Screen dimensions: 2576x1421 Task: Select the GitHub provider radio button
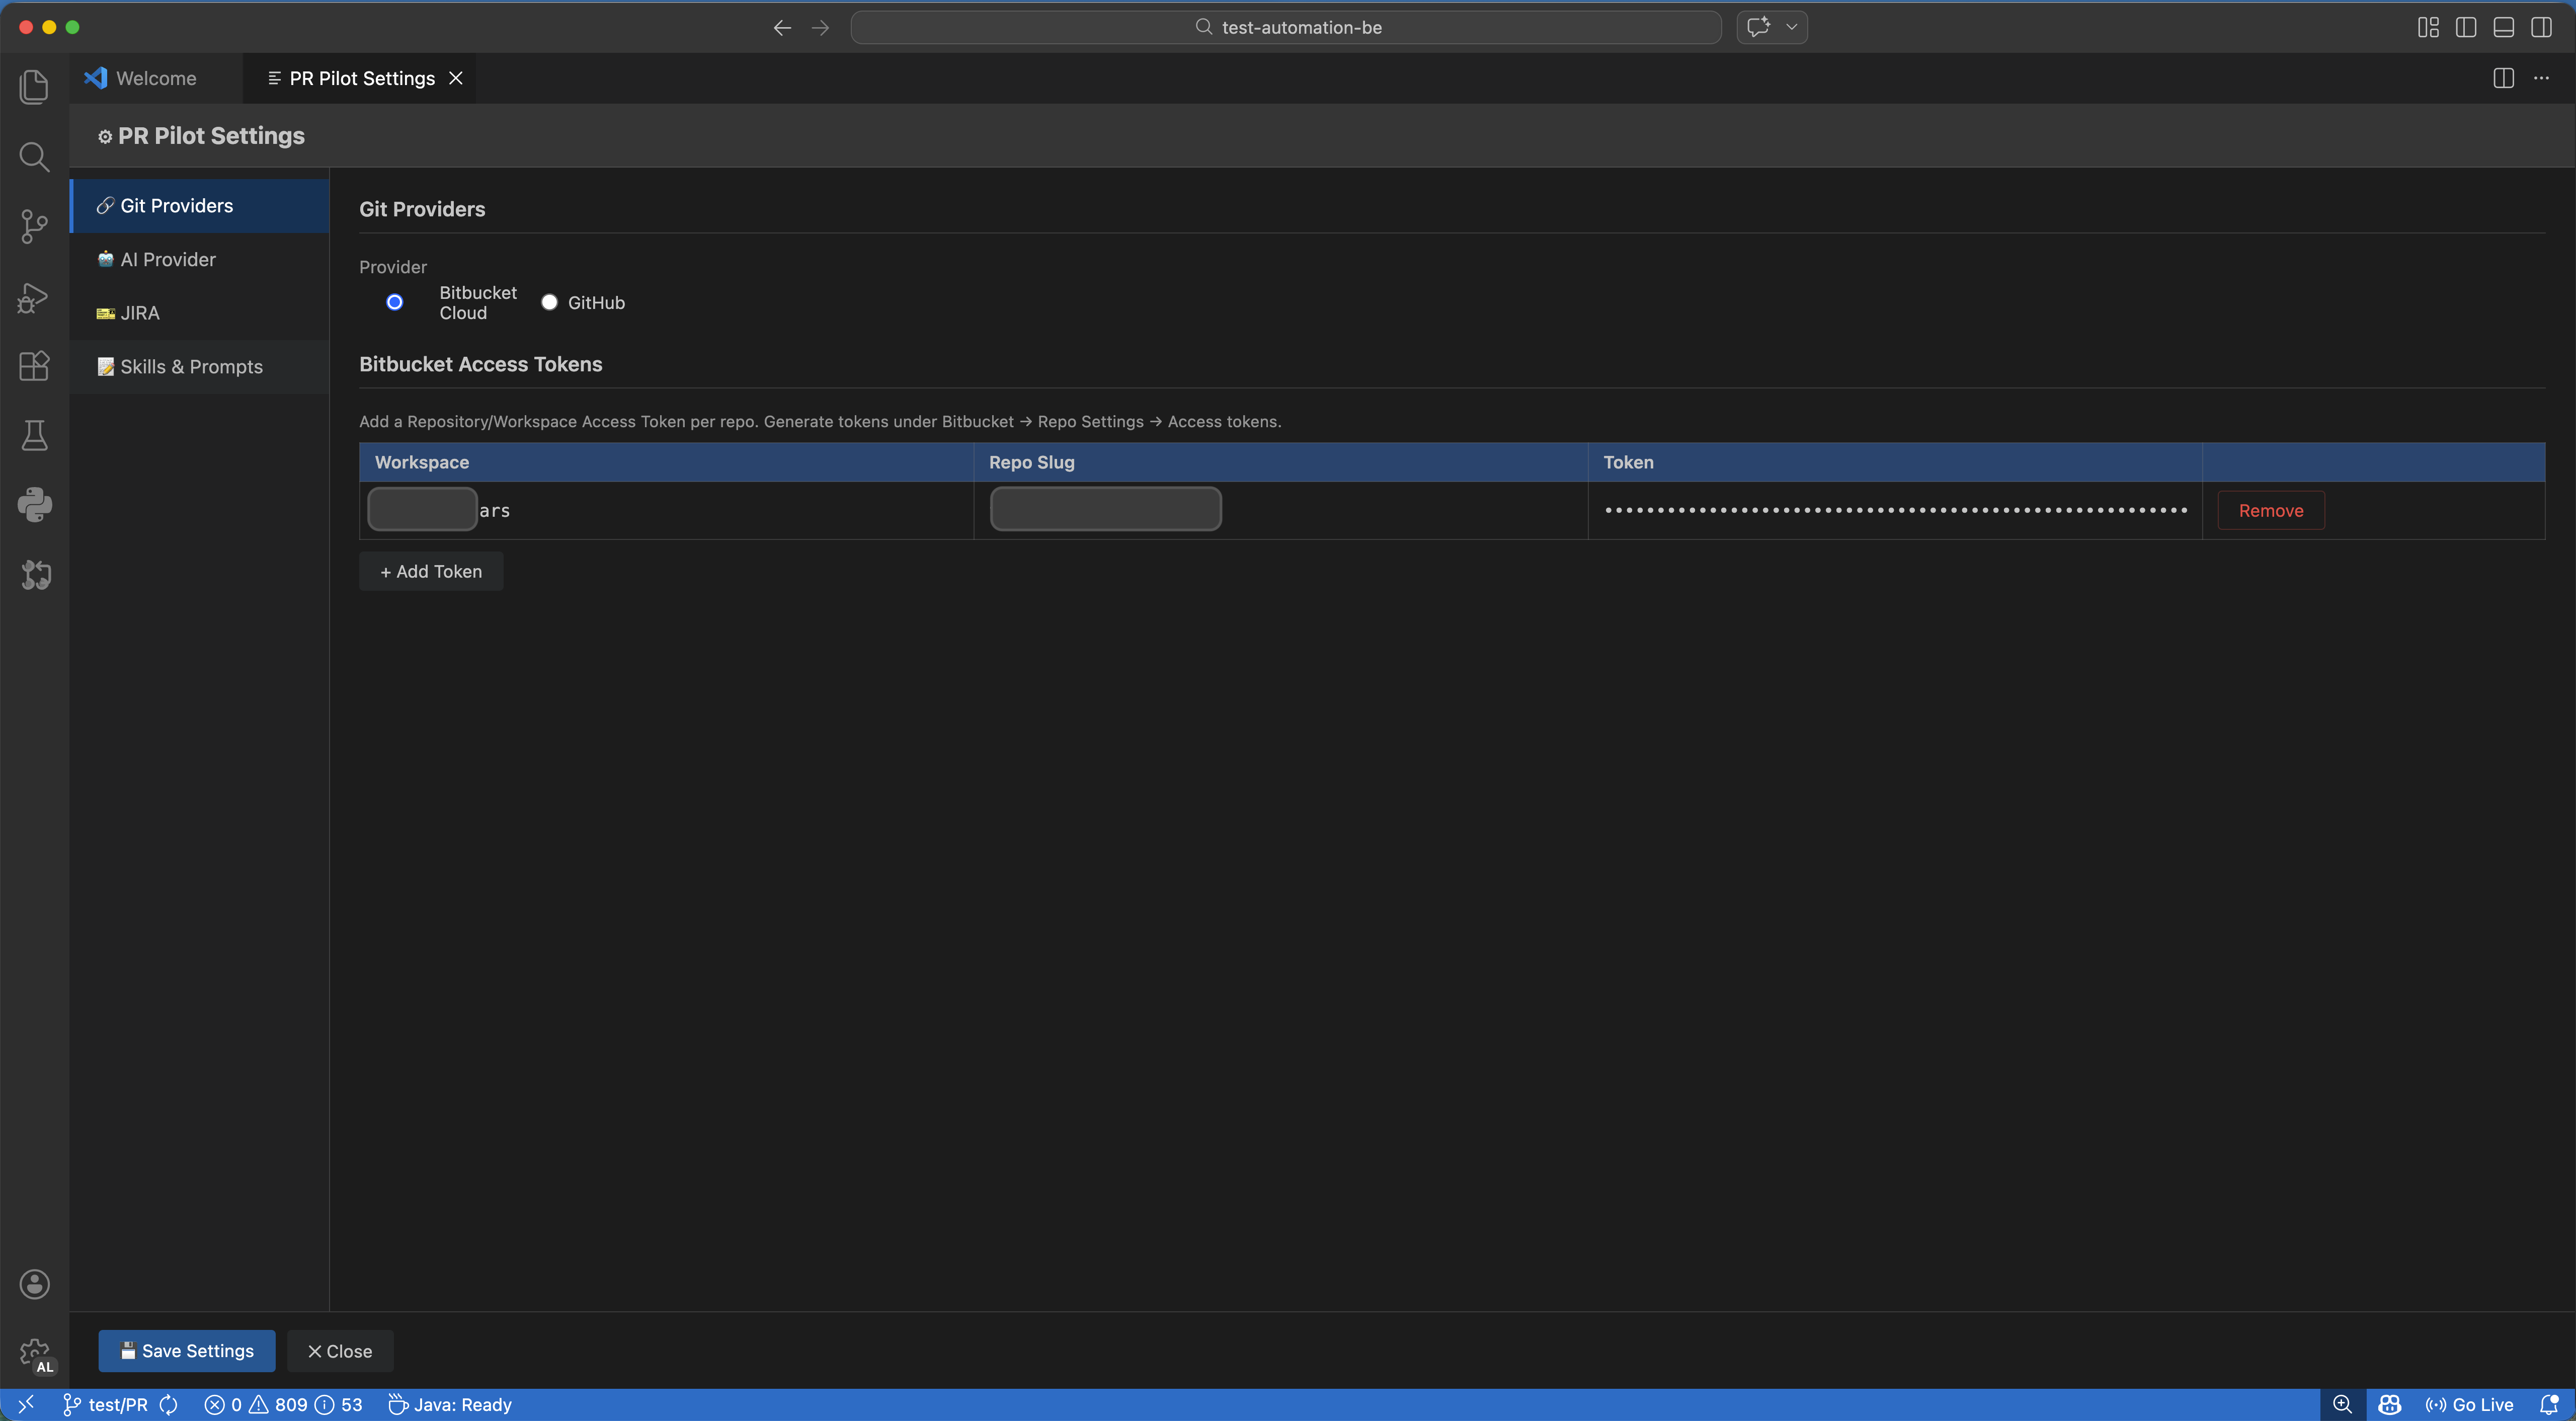pyautogui.click(x=549, y=302)
